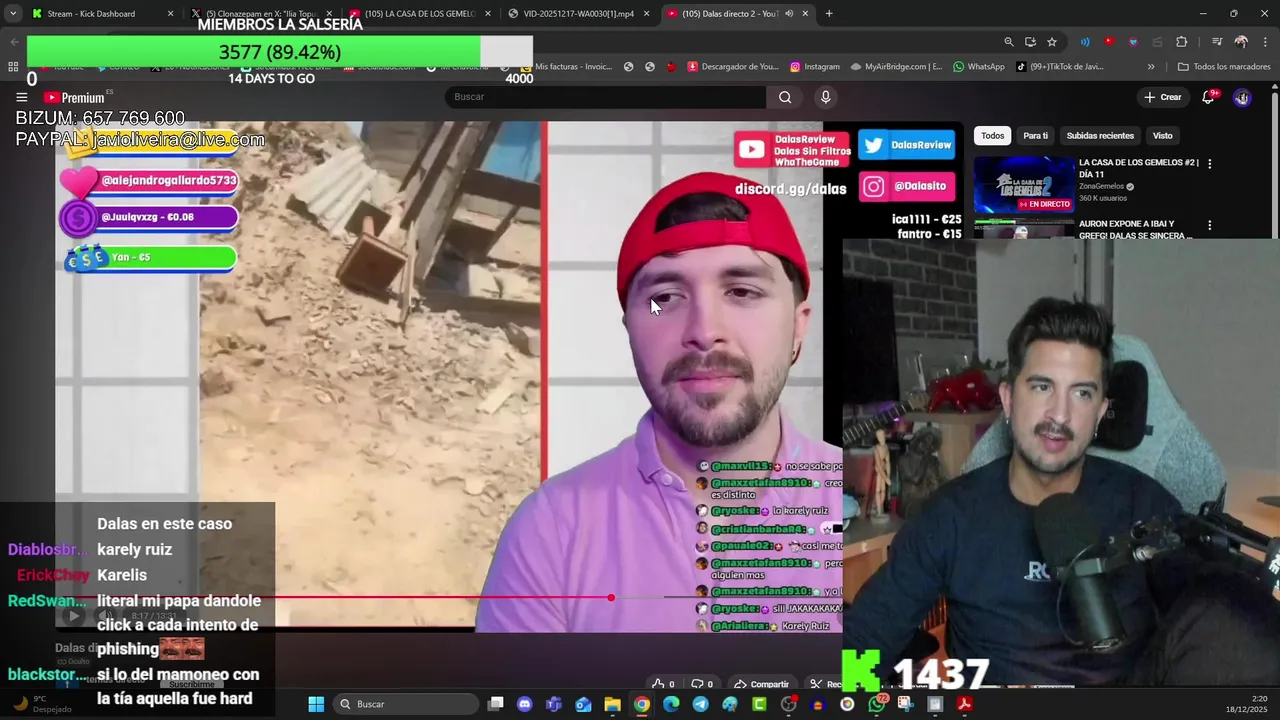Image resolution: width=1280 pixels, height=720 pixels.
Task: Mute tab via speaker icon on Dalas tab
Action: coord(789,14)
